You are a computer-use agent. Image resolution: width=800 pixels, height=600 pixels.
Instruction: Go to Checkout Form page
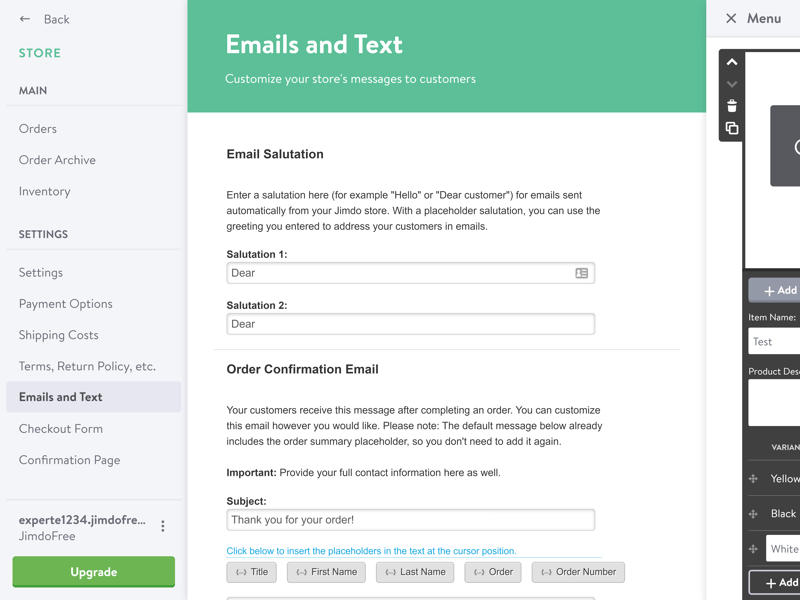61,429
